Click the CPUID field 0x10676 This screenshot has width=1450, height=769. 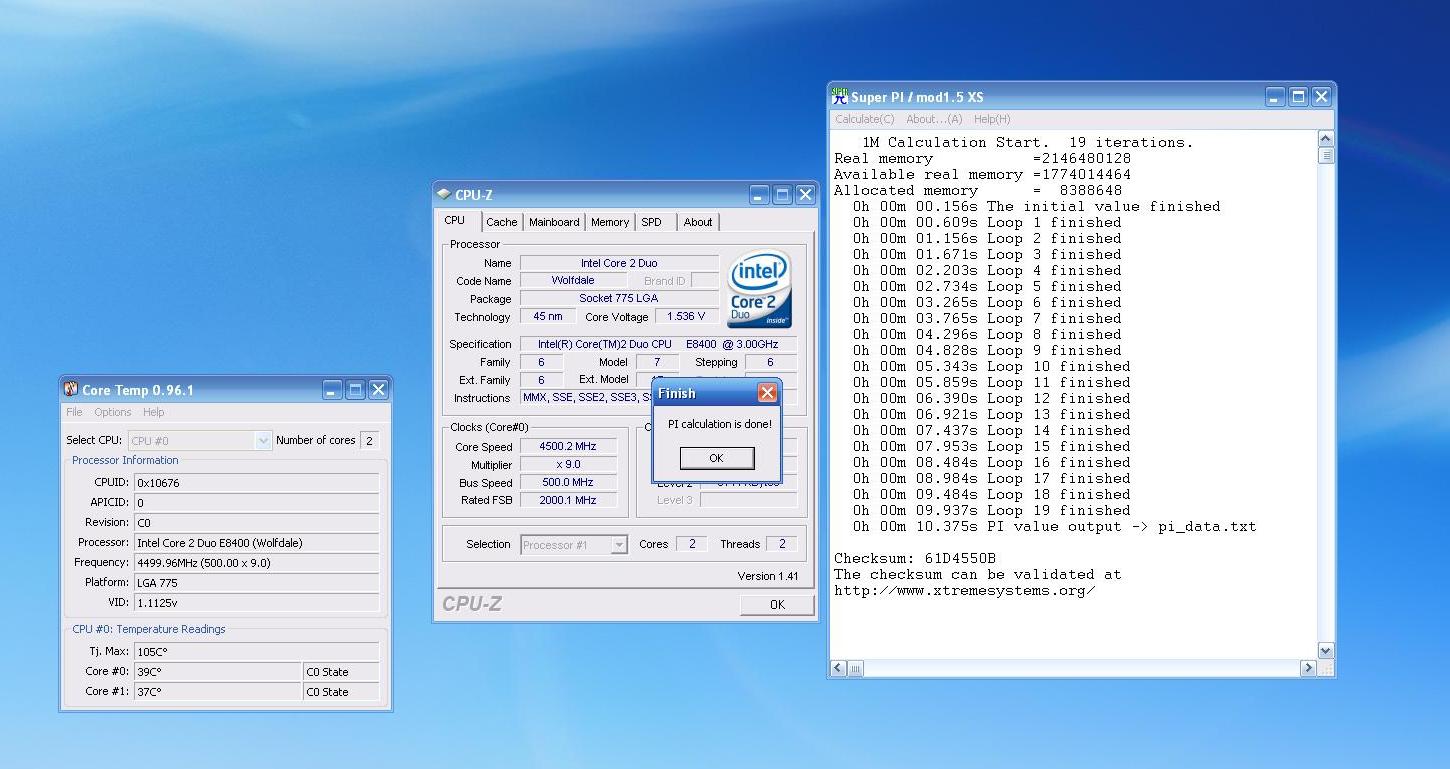pyautogui.click(x=256, y=482)
